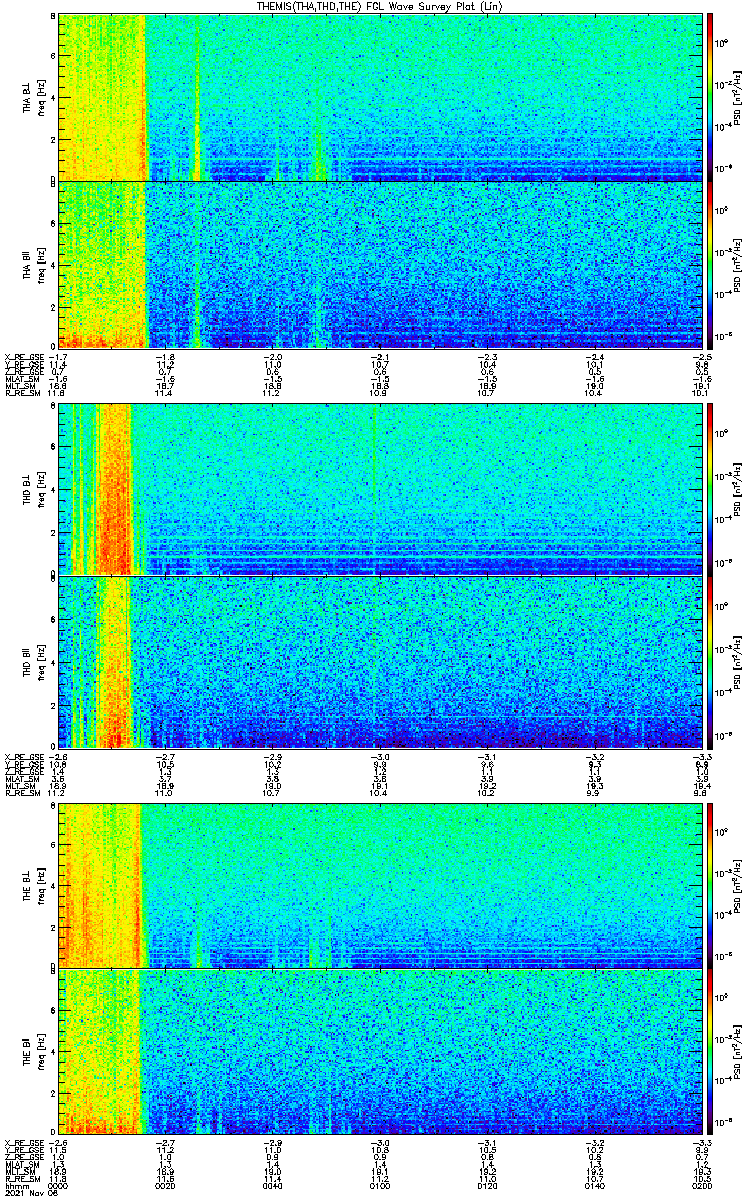
Task: Click the THA BII PSD color bar
Action: pos(710,264)
